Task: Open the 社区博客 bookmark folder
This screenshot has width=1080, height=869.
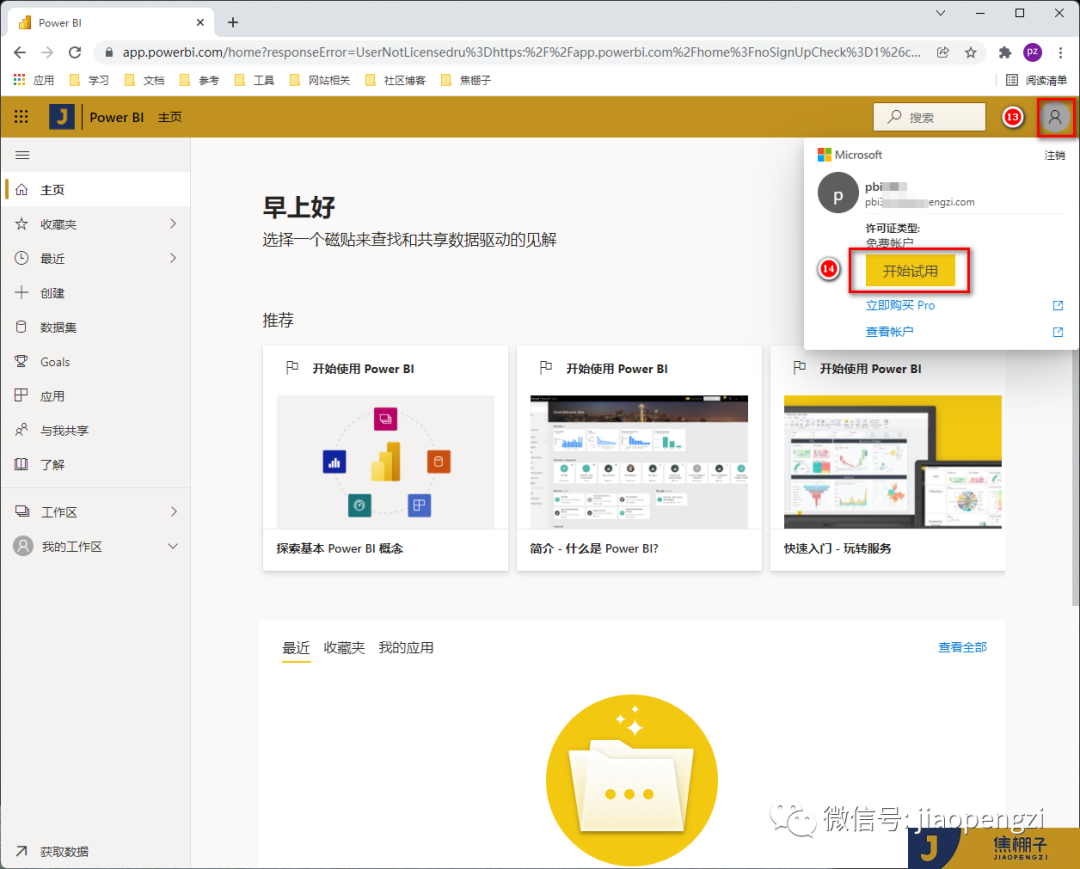Action: (x=396, y=80)
